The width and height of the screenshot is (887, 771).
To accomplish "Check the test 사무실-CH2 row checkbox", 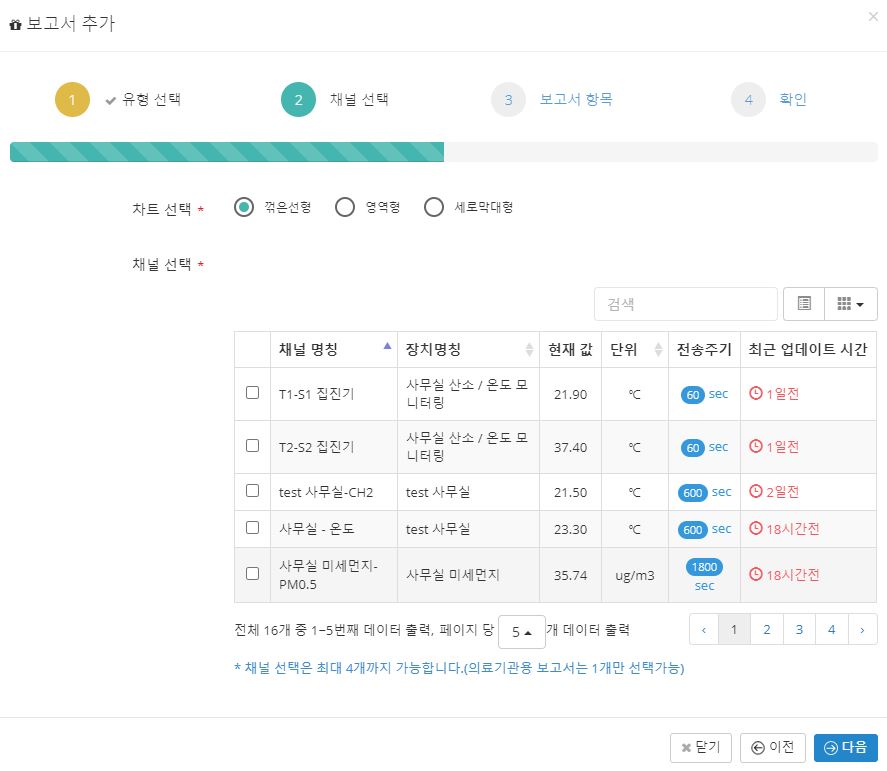I will tap(253, 490).
